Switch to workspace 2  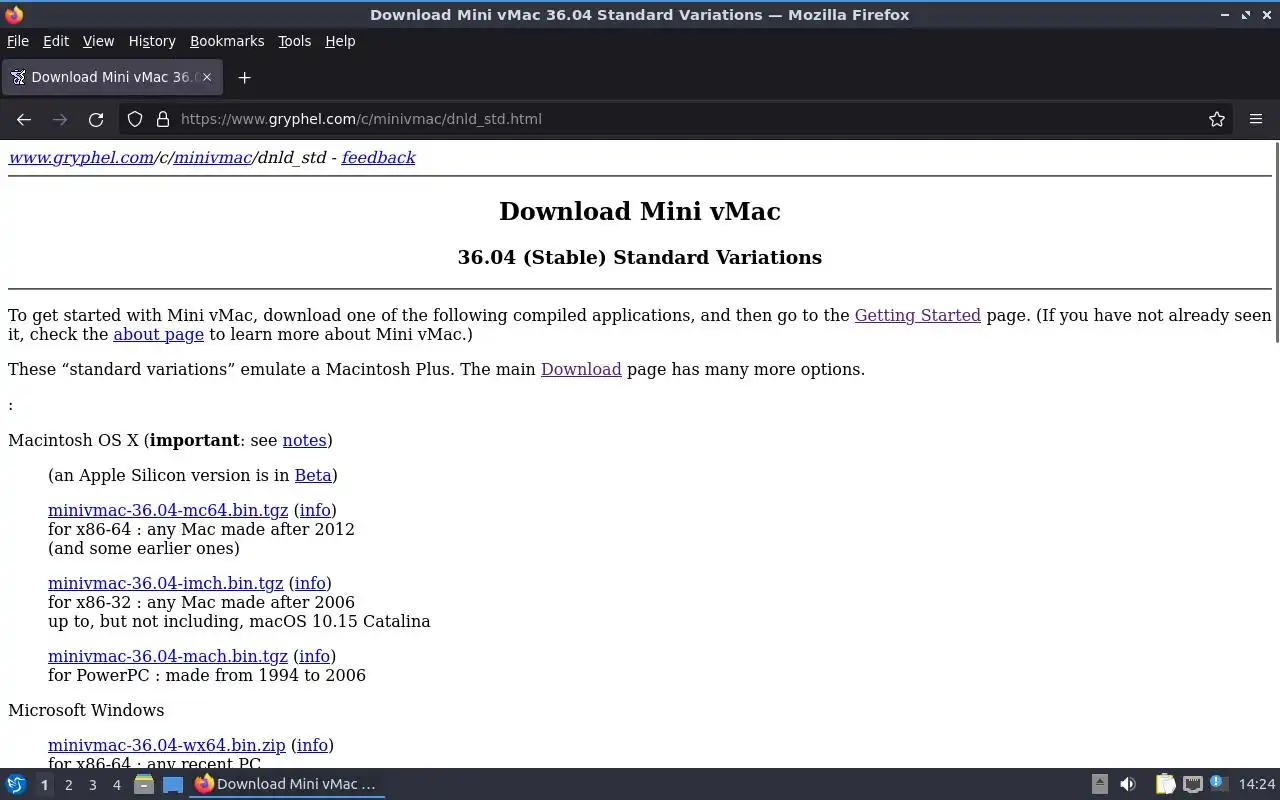pyautogui.click(x=68, y=785)
